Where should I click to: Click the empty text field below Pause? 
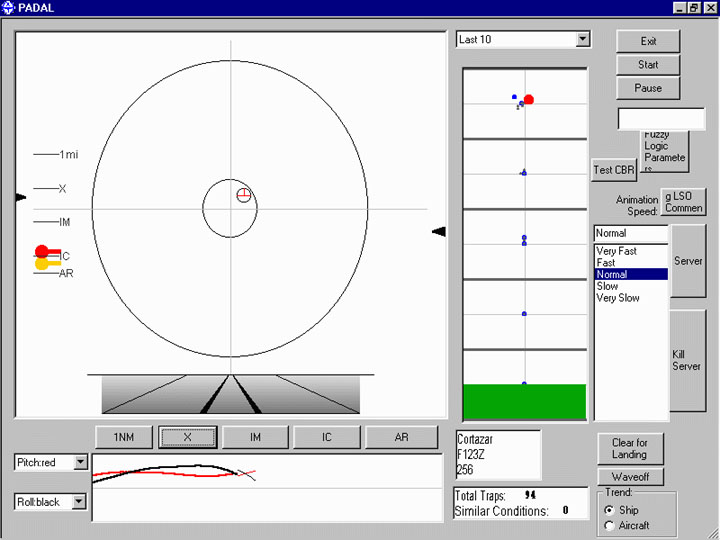pyautogui.click(x=647, y=118)
